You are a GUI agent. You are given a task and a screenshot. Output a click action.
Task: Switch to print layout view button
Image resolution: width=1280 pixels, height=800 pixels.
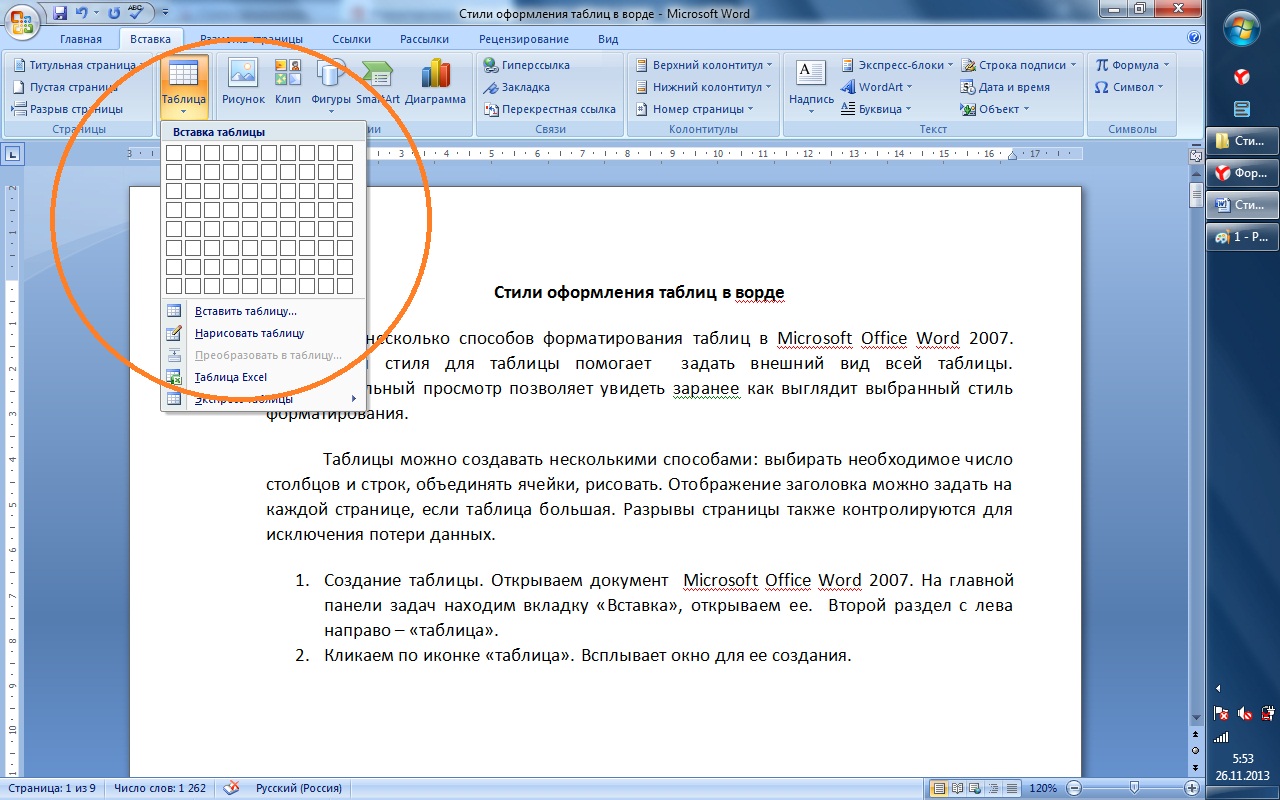(x=939, y=788)
